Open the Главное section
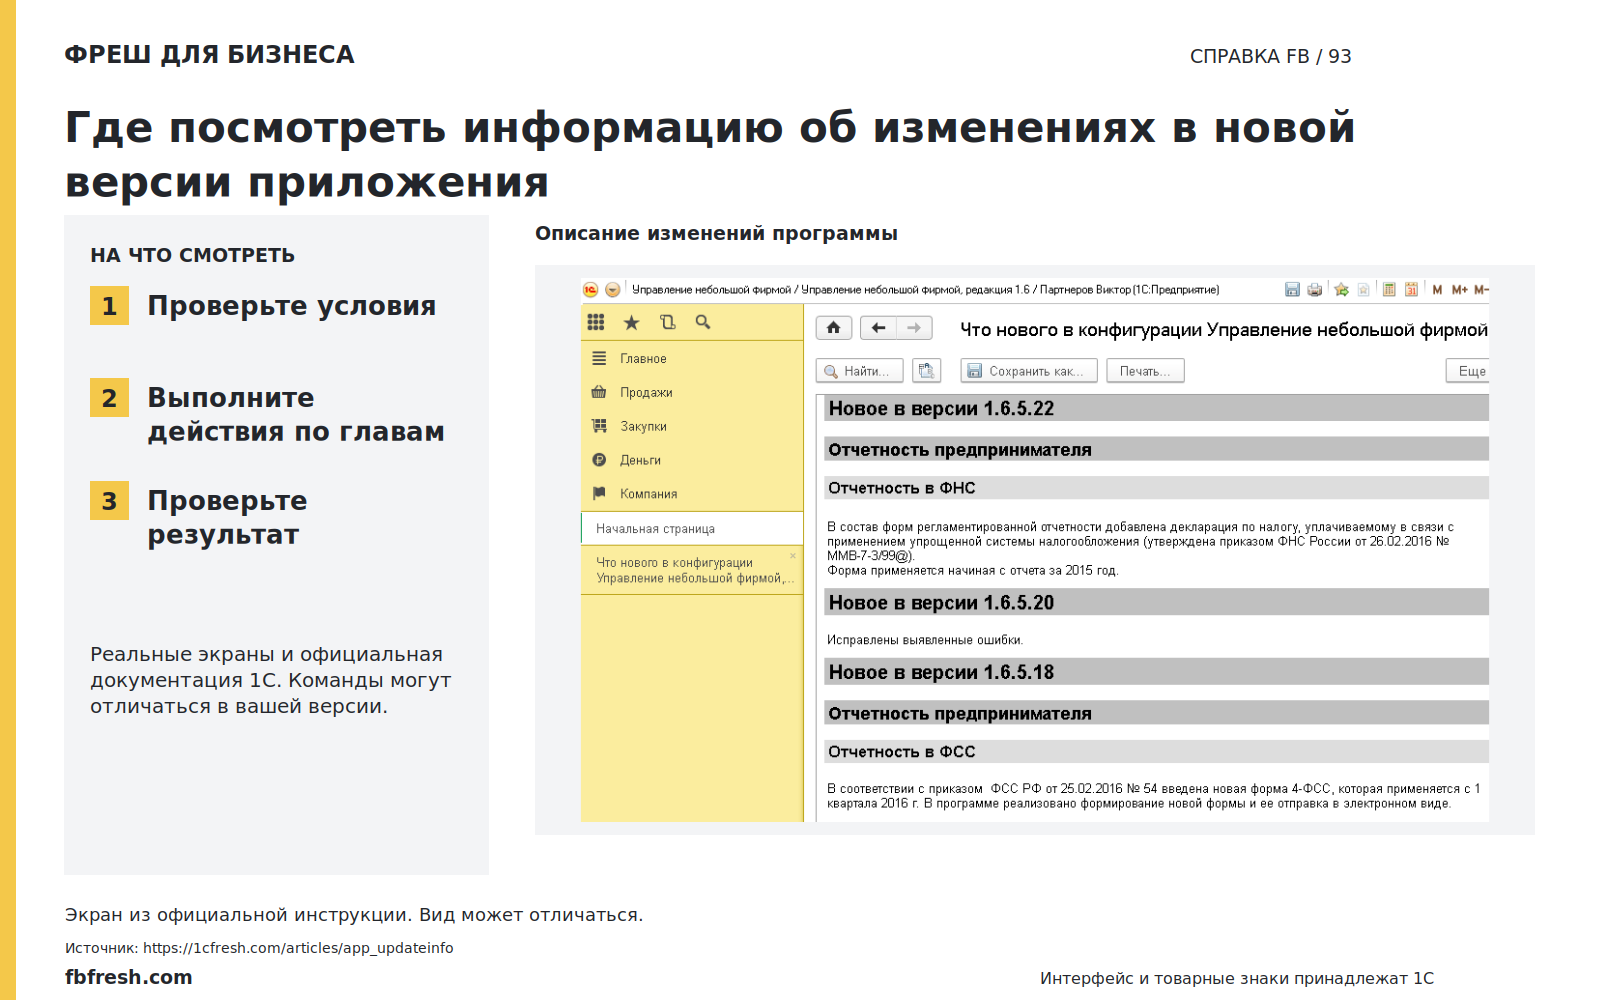1600x1000 pixels. [x=692, y=358]
